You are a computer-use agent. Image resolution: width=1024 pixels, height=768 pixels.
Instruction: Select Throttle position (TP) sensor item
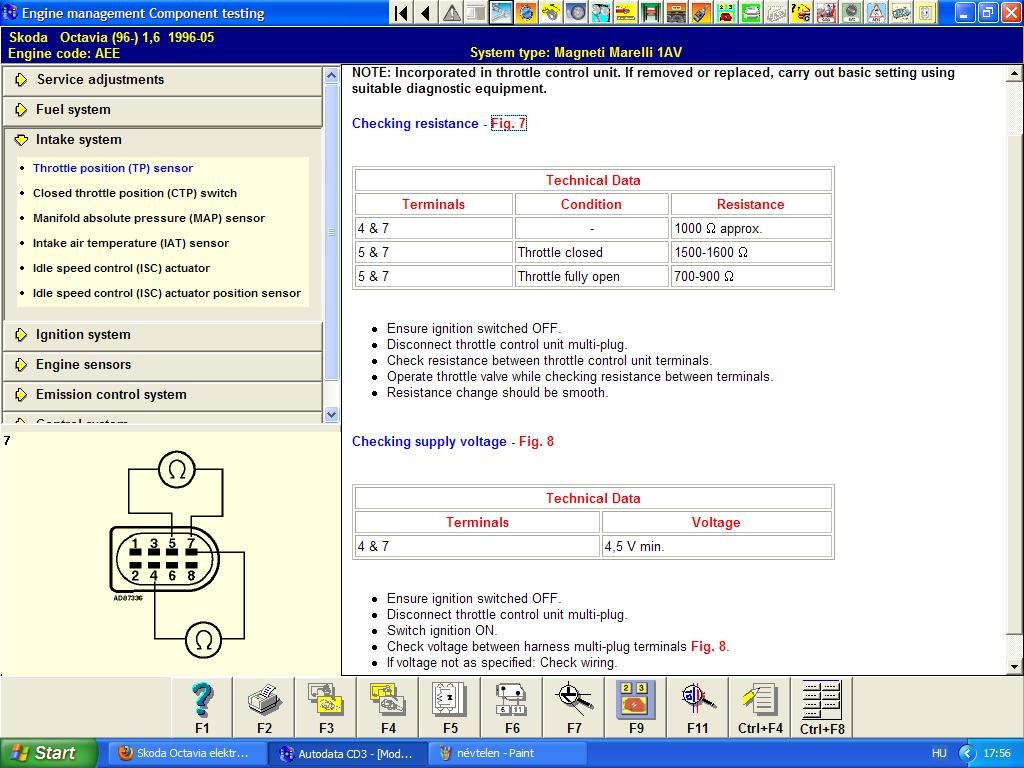113,168
